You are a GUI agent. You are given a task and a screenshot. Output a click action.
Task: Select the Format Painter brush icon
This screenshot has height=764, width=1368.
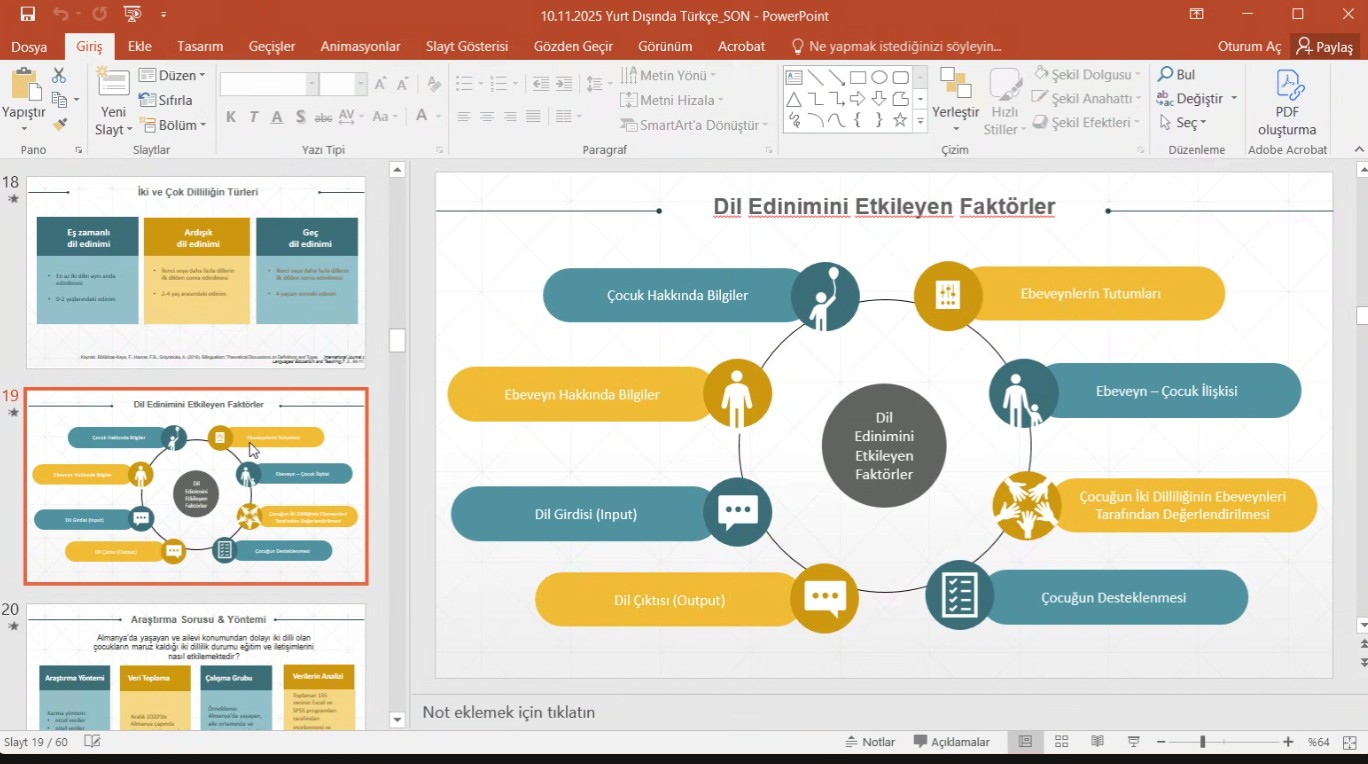[59, 124]
